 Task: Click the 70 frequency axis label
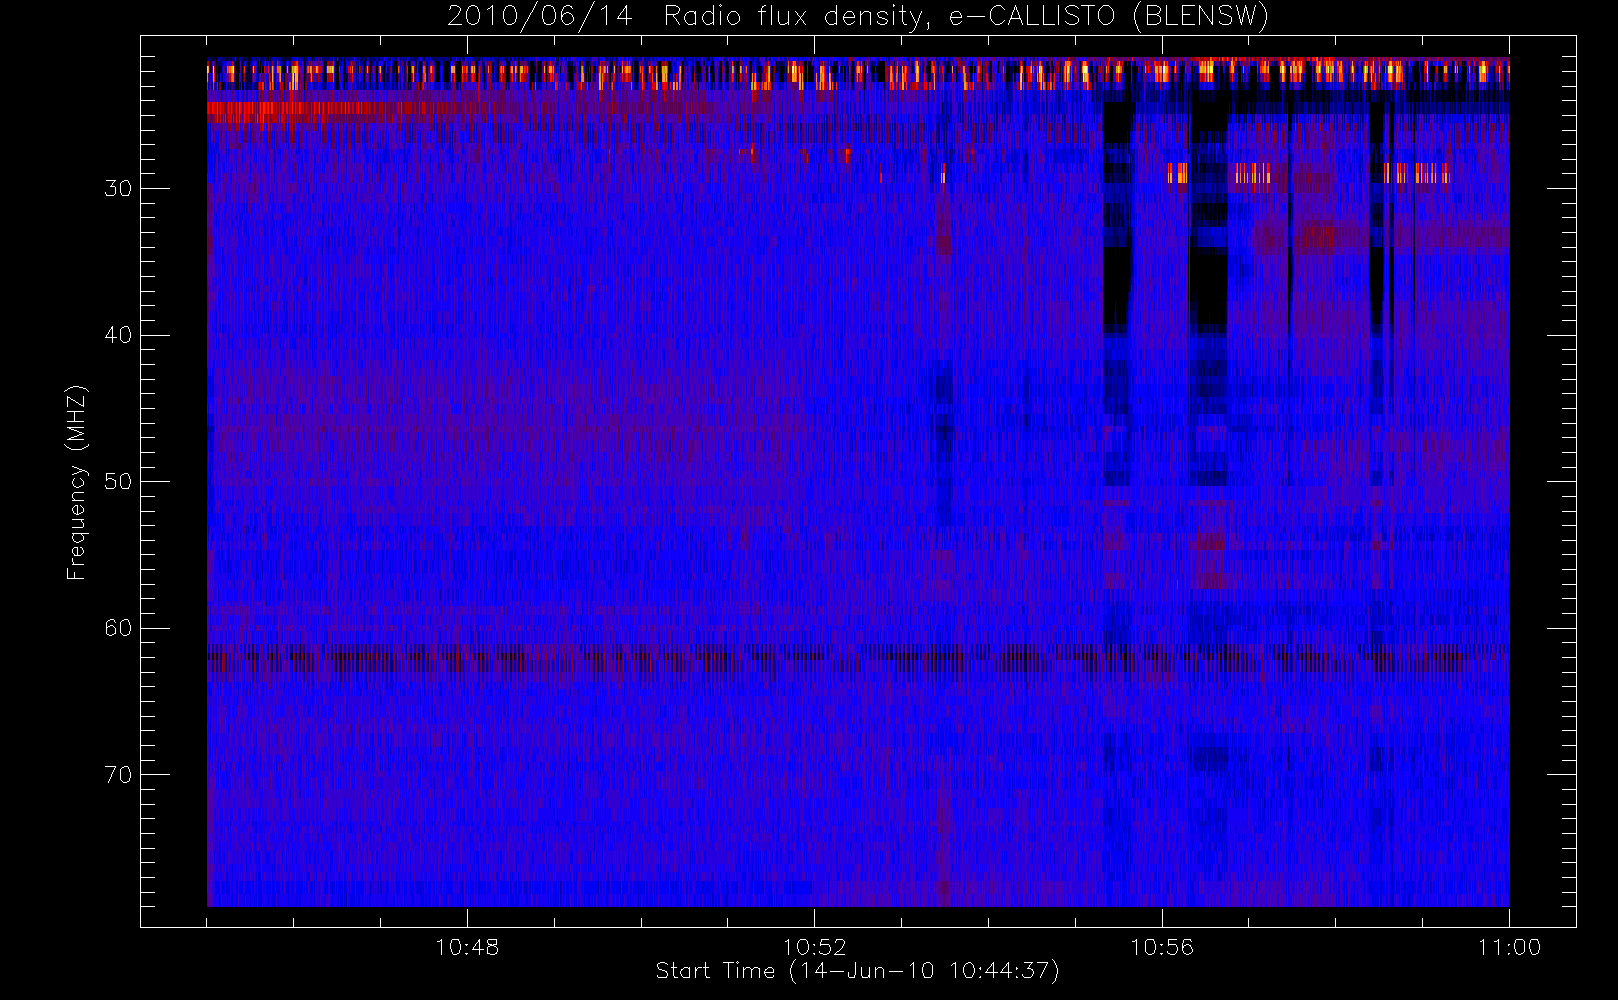coord(118,775)
